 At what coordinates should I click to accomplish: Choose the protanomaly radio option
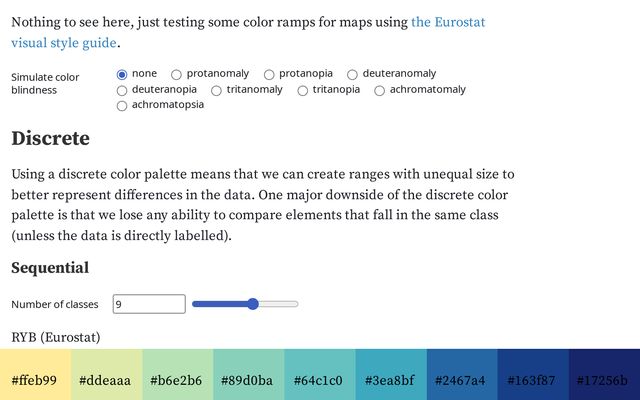coord(177,74)
